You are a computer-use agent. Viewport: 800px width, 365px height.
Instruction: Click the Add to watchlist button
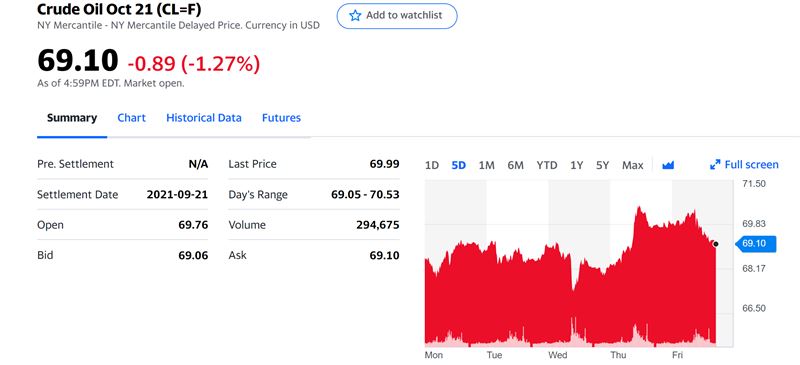pos(397,16)
